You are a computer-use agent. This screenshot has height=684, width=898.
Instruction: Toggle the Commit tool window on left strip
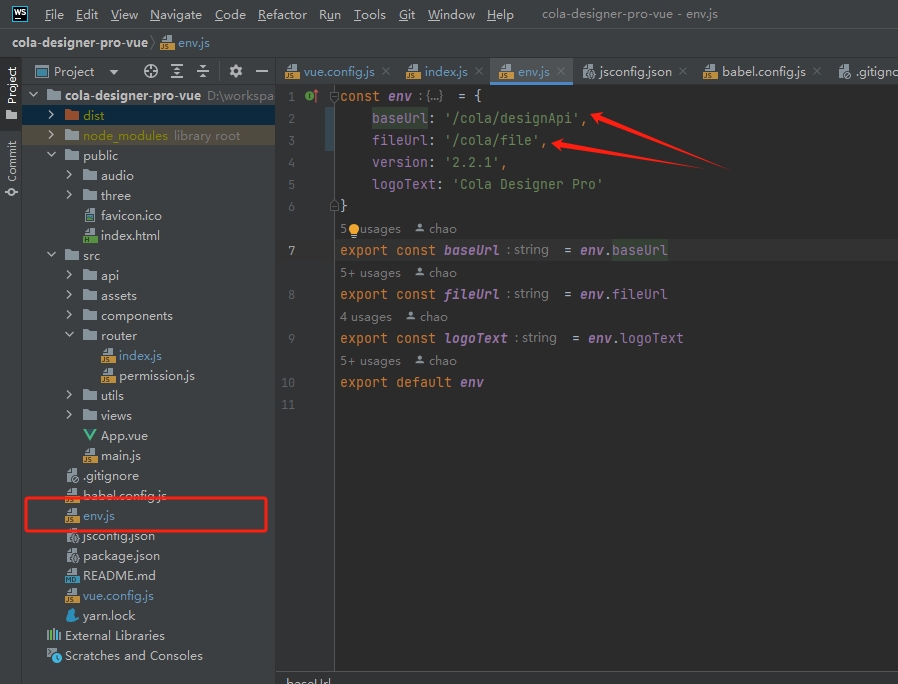[x=12, y=167]
